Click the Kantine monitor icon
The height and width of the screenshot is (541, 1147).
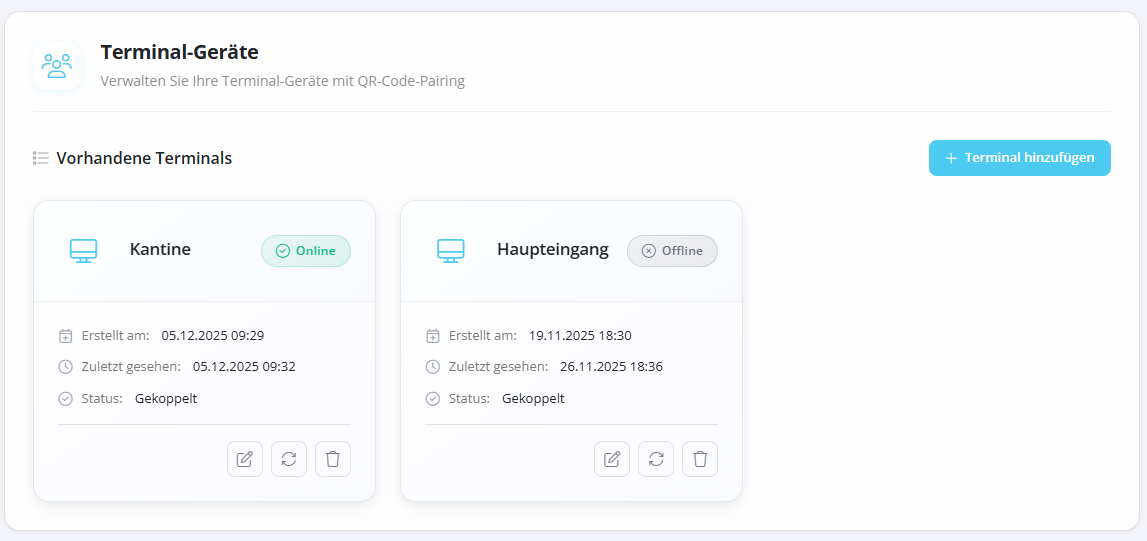pos(83,251)
